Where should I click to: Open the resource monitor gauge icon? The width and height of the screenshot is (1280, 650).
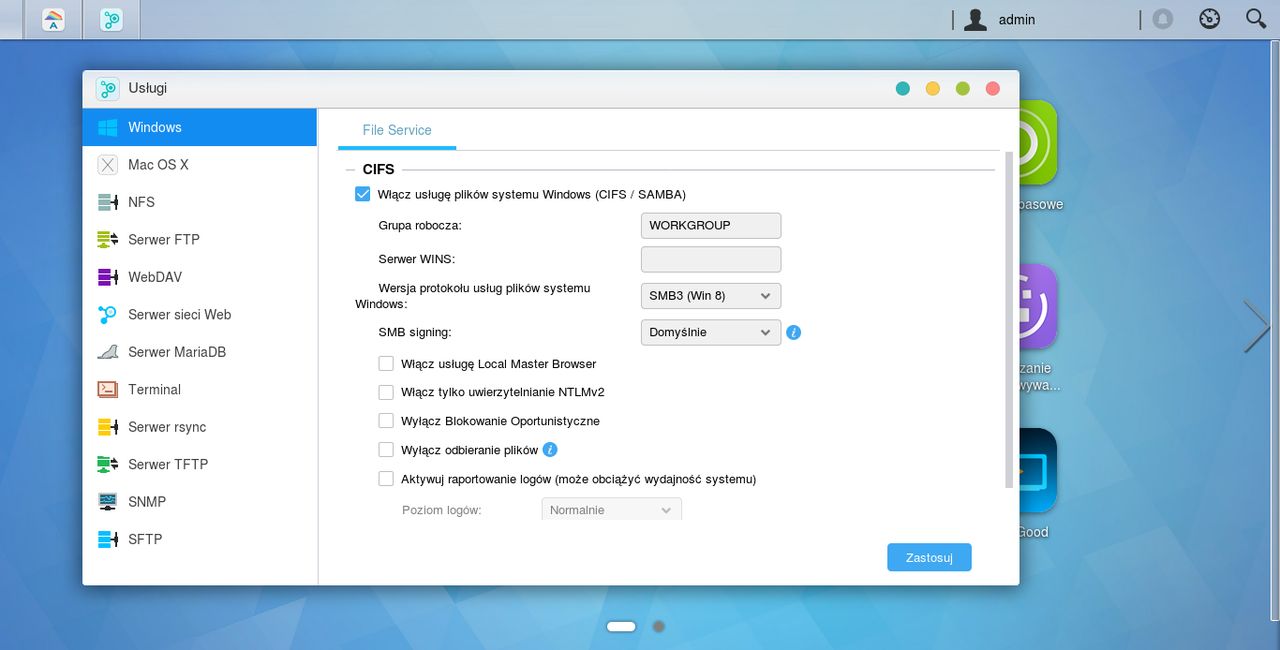tap(1210, 18)
